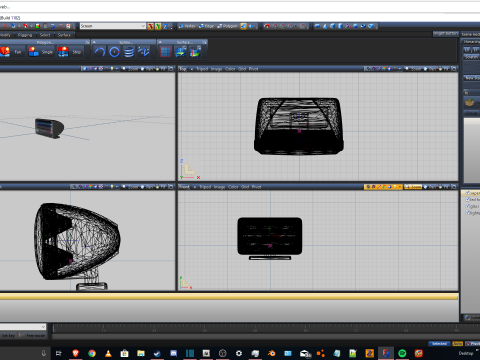
Task: Click the hierarchy nodes toolbar icon
Action: [x=348, y=26]
